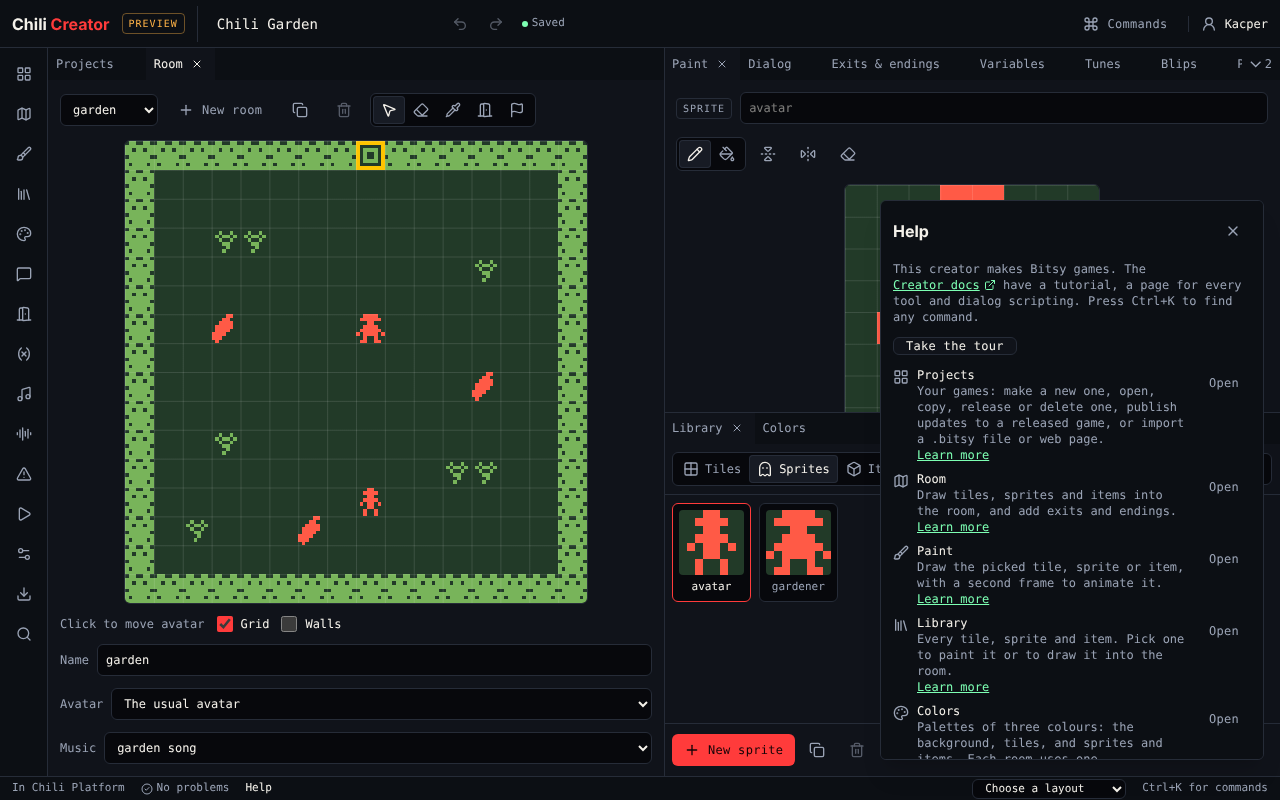Open Tunes using the music note sidebar icon
This screenshot has height=800, width=1280.
tap(24, 394)
